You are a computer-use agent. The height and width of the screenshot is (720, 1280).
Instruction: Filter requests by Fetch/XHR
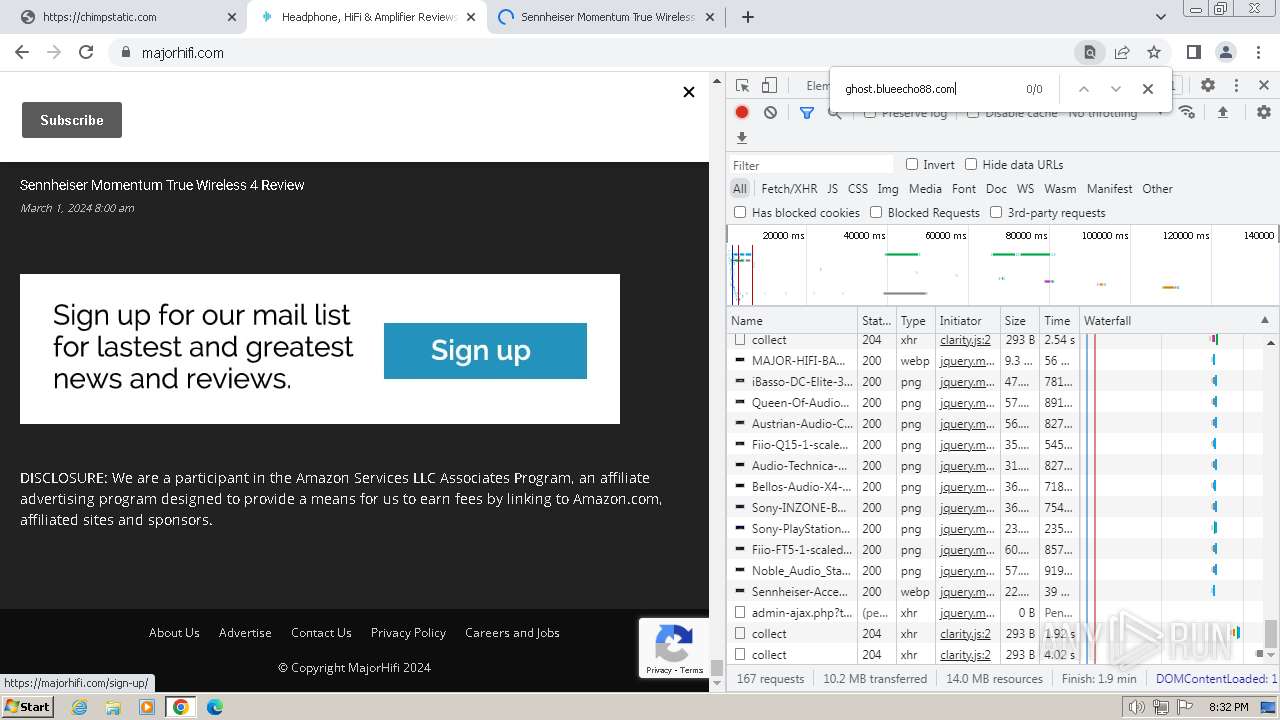tap(789, 188)
